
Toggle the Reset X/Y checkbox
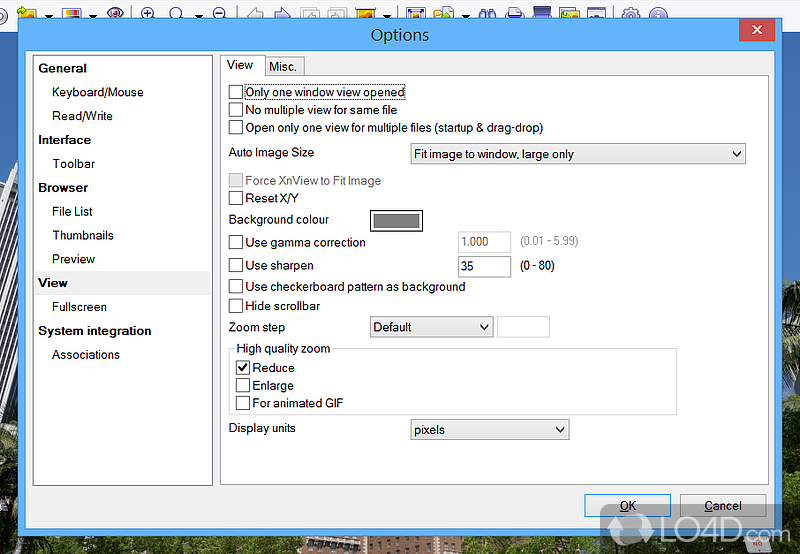[235, 198]
